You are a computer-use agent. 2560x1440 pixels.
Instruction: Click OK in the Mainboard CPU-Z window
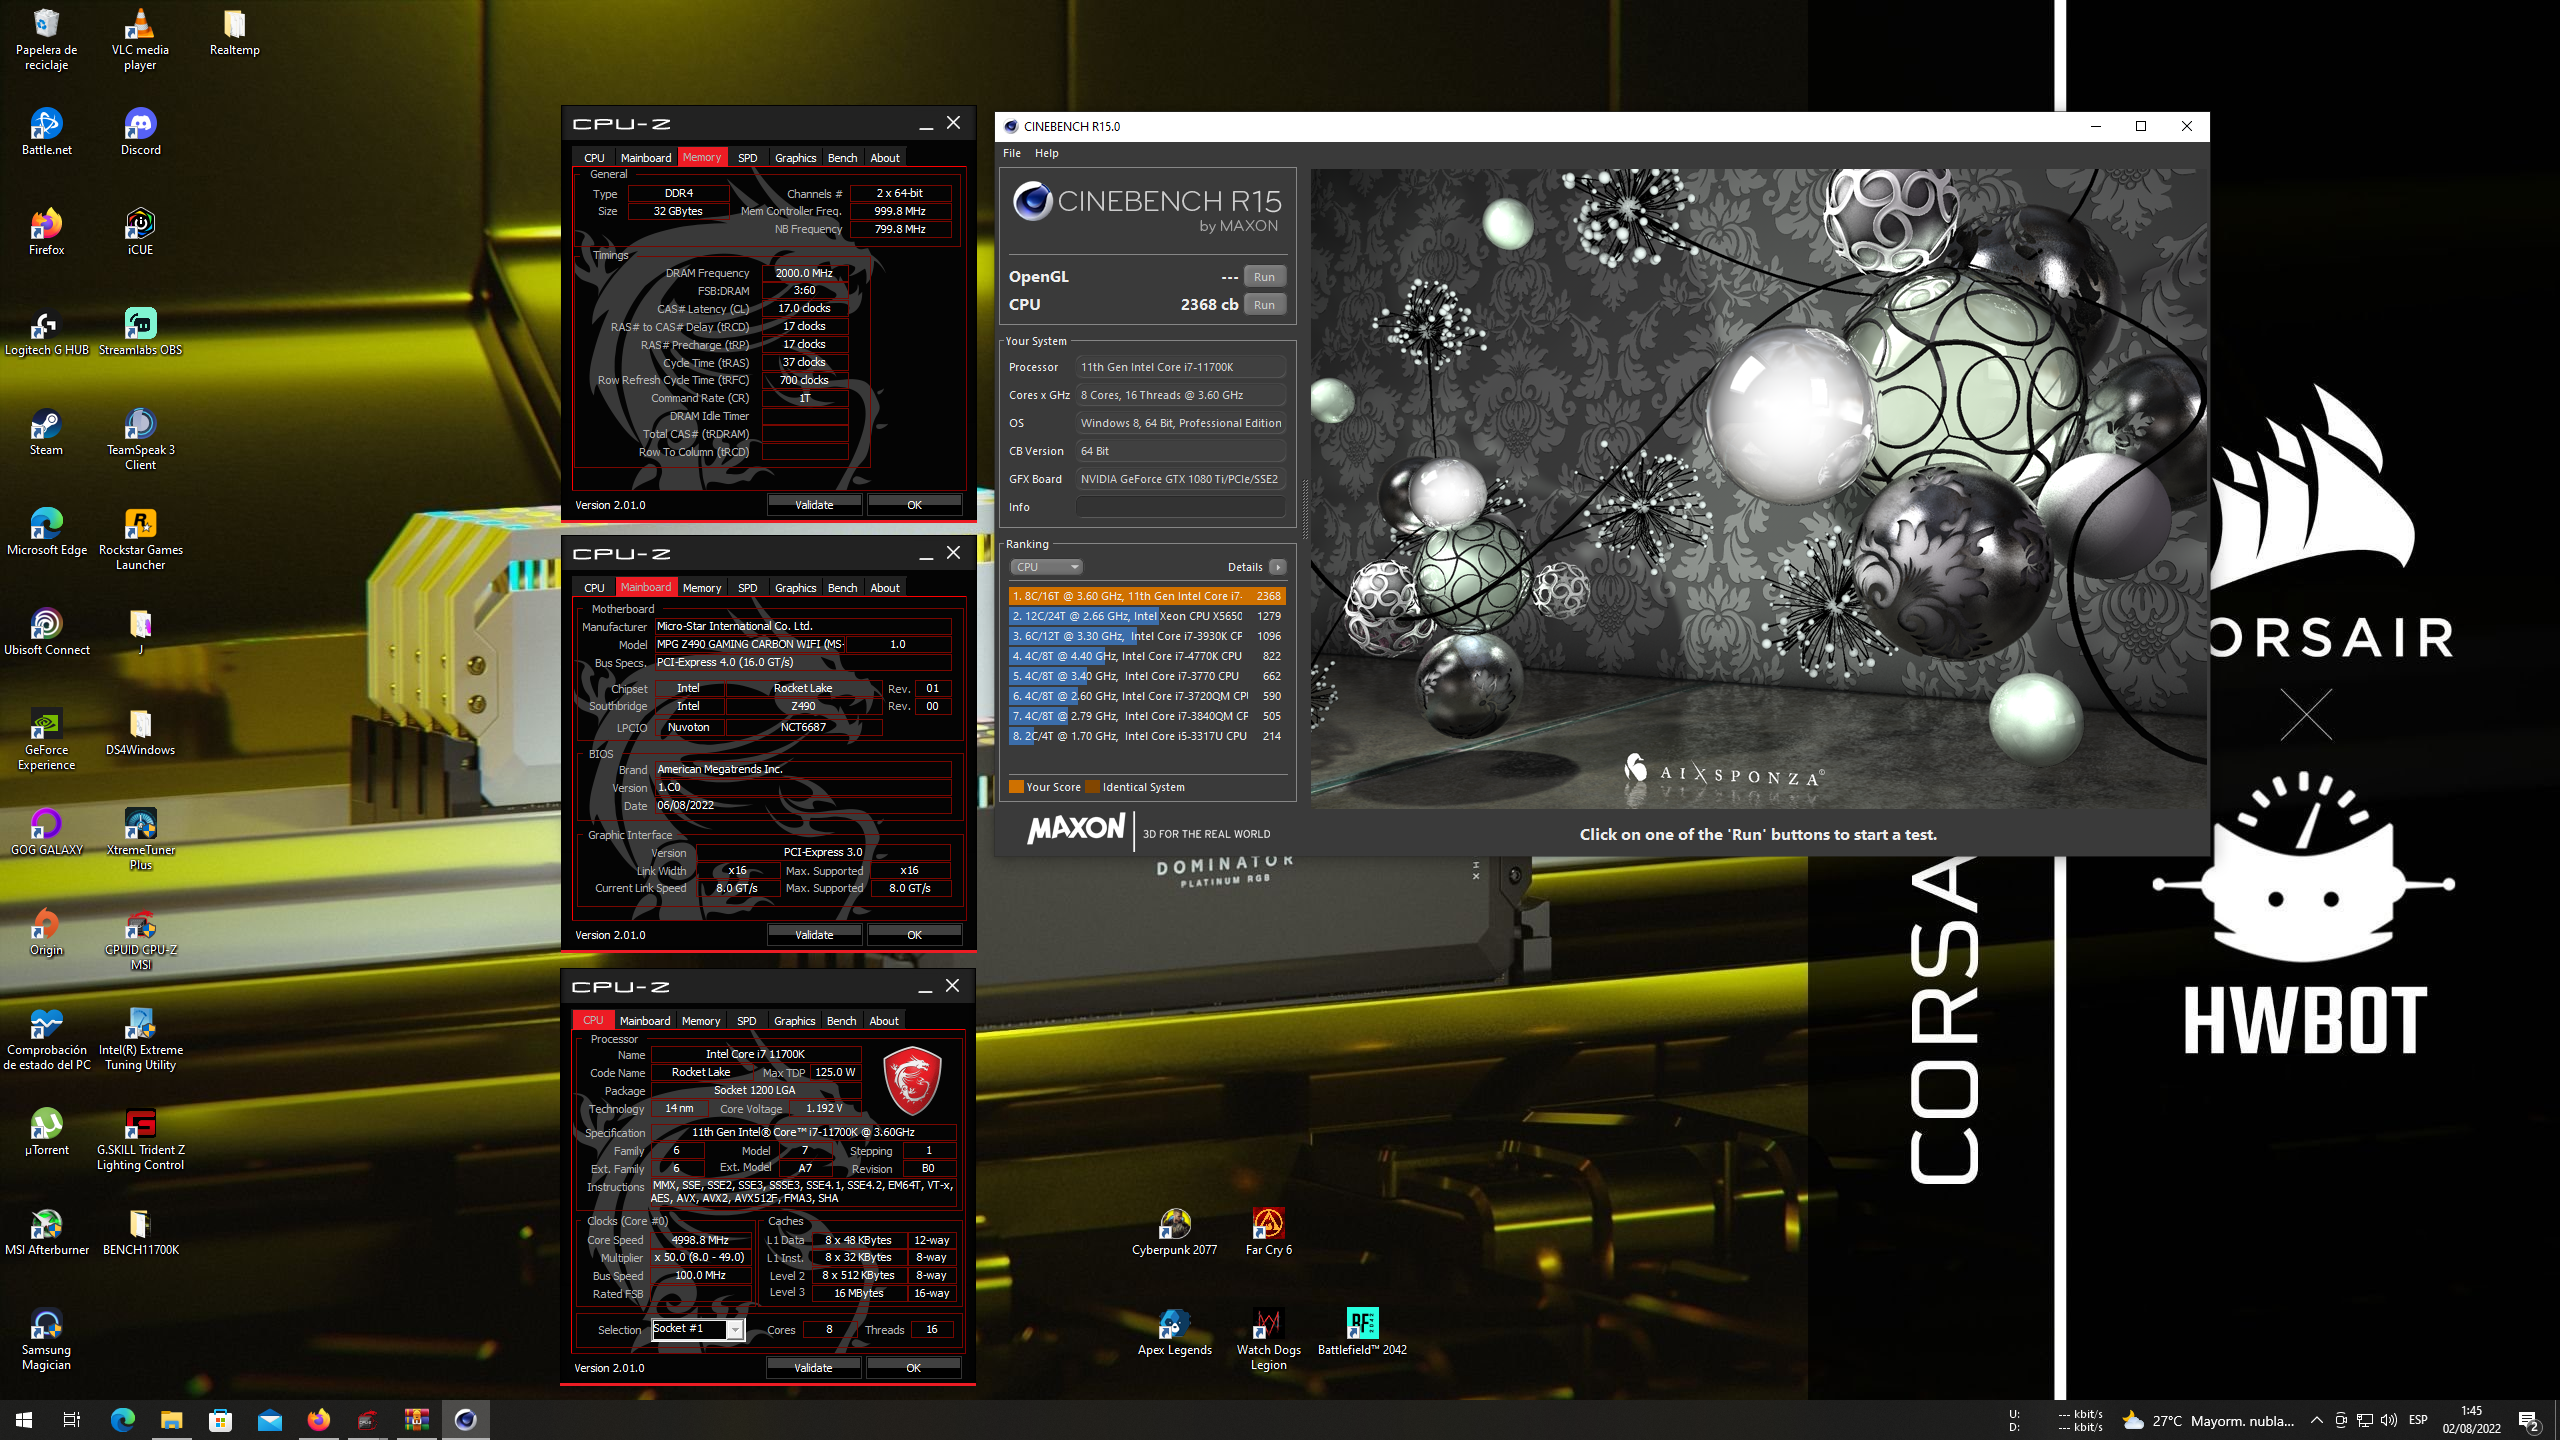coord(914,935)
